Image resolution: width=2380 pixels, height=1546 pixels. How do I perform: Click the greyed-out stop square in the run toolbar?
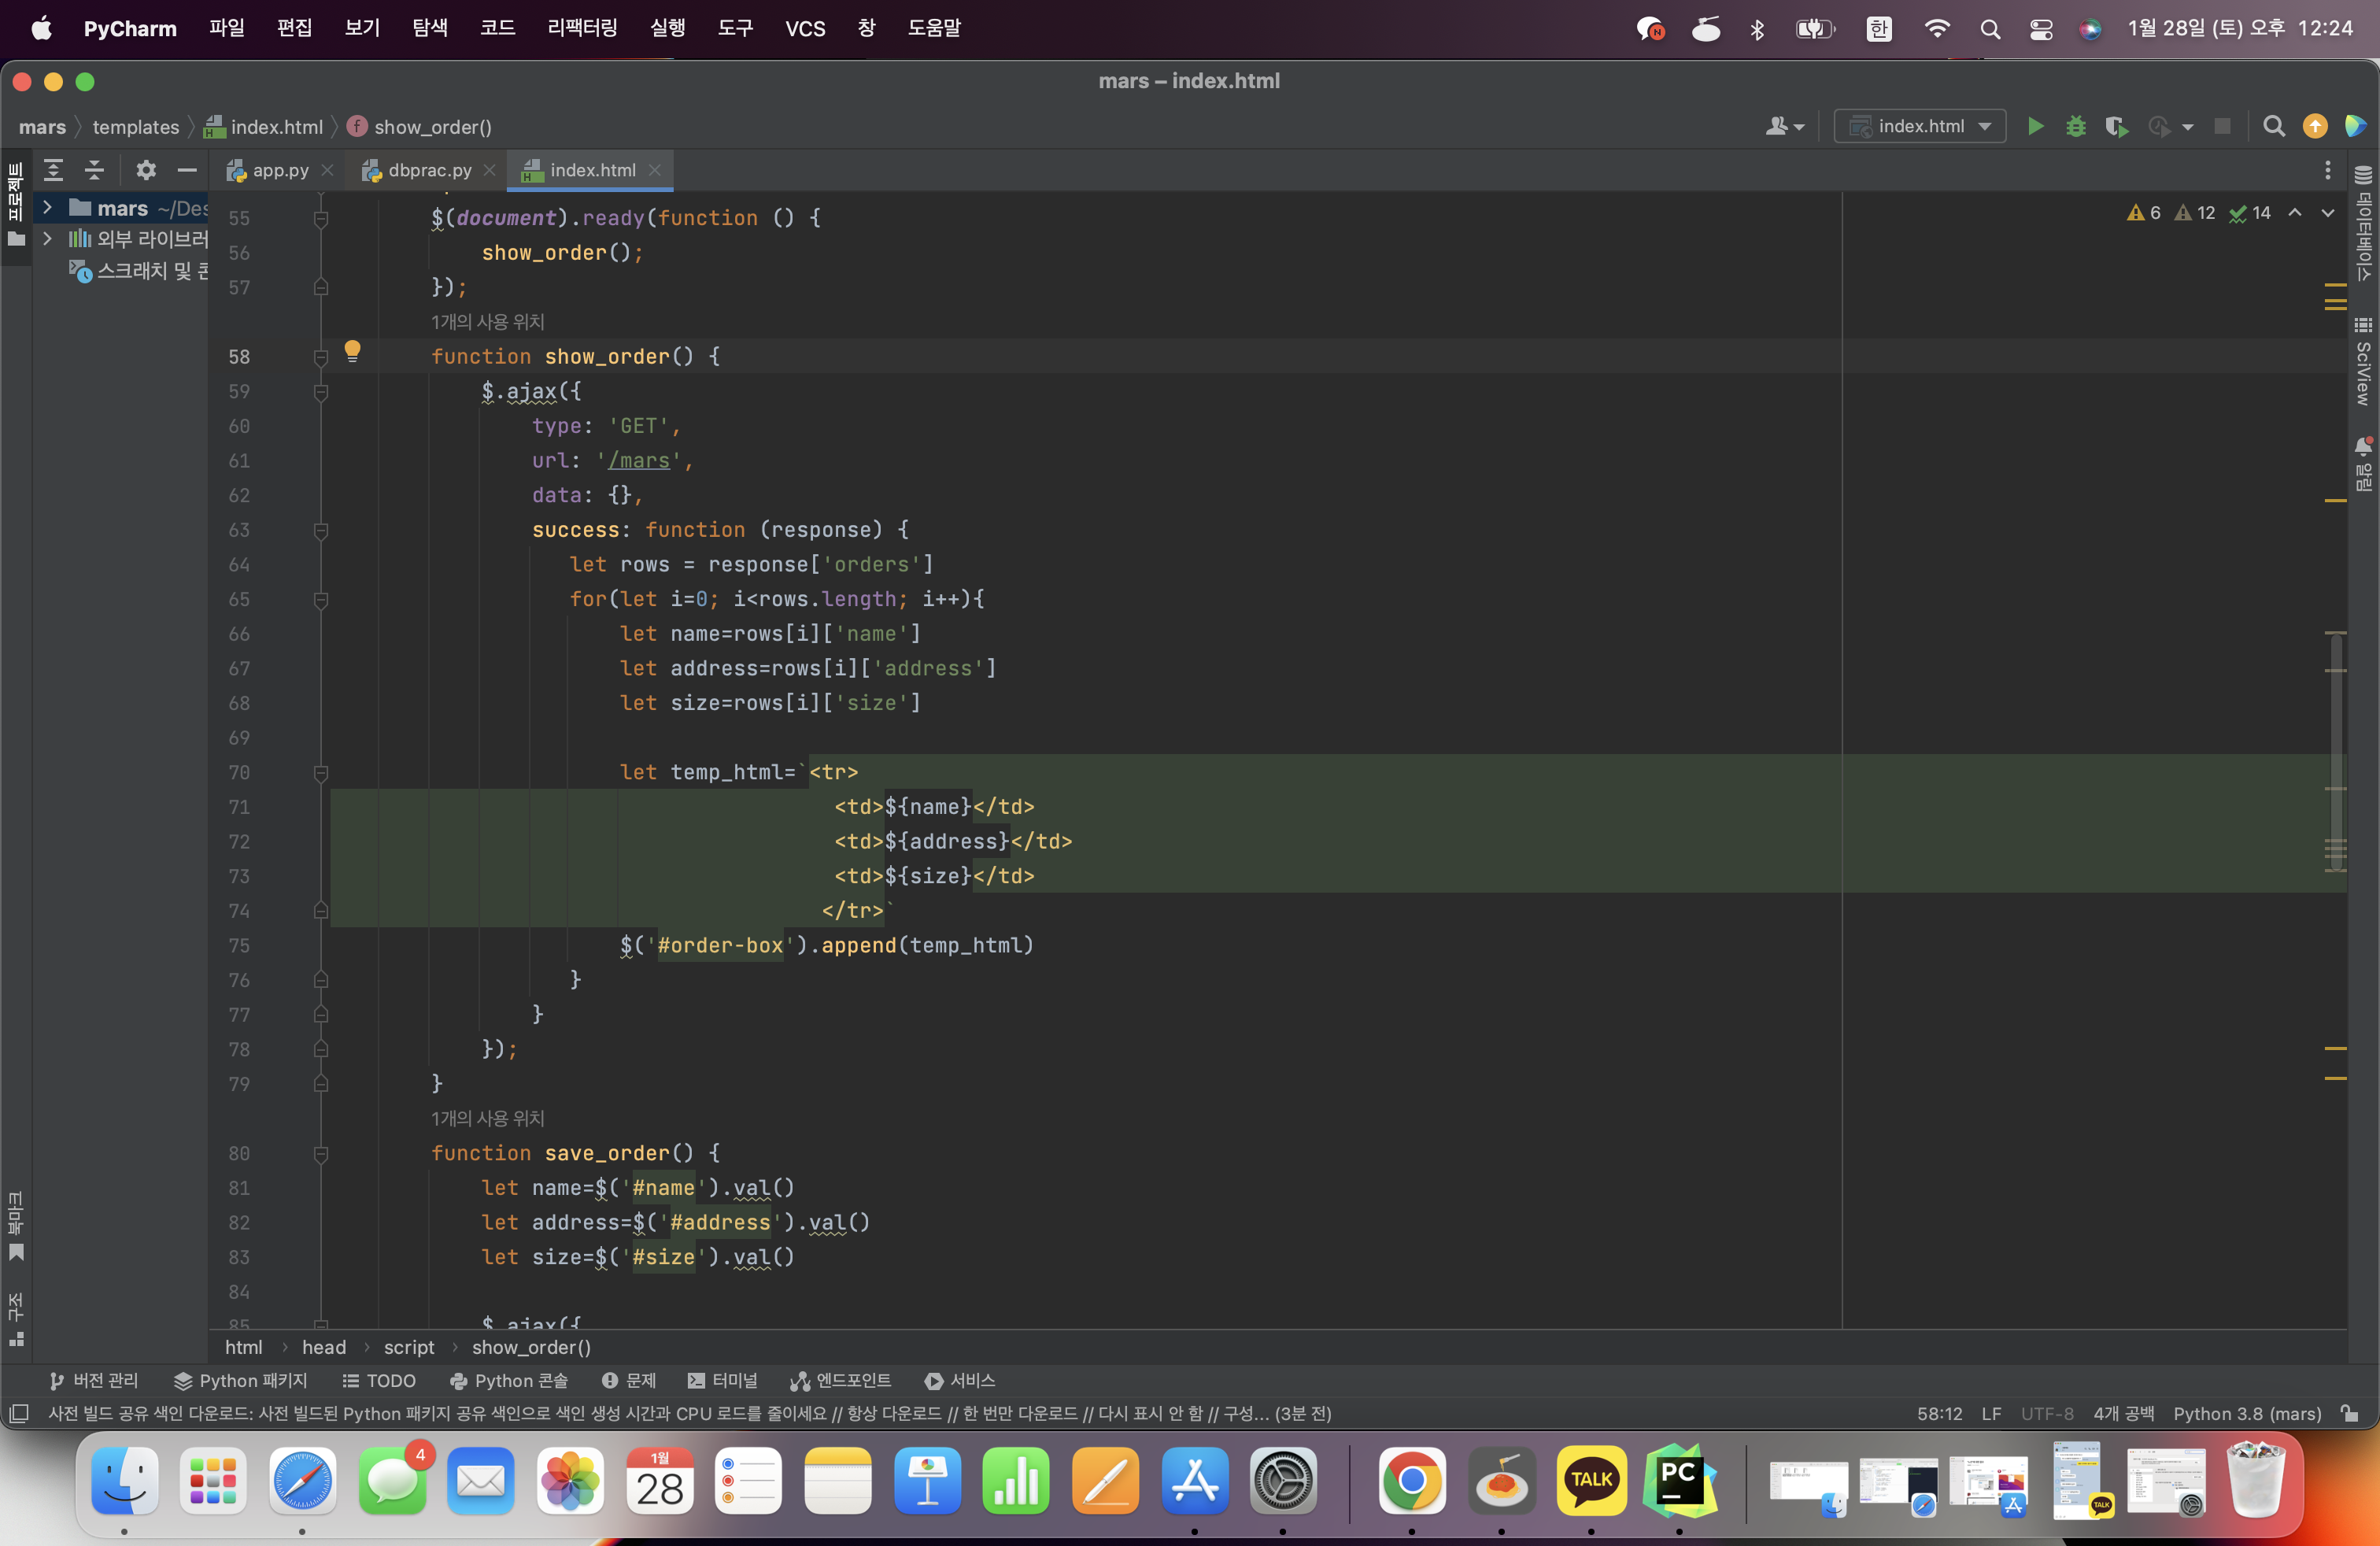point(2222,127)
